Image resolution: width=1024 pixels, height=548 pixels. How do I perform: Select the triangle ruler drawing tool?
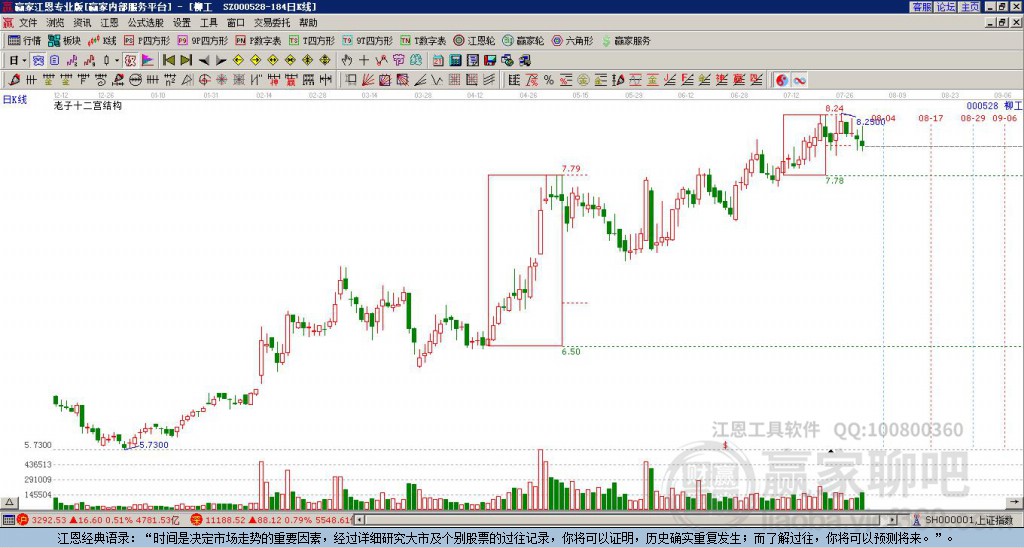(x=187, y=80)
